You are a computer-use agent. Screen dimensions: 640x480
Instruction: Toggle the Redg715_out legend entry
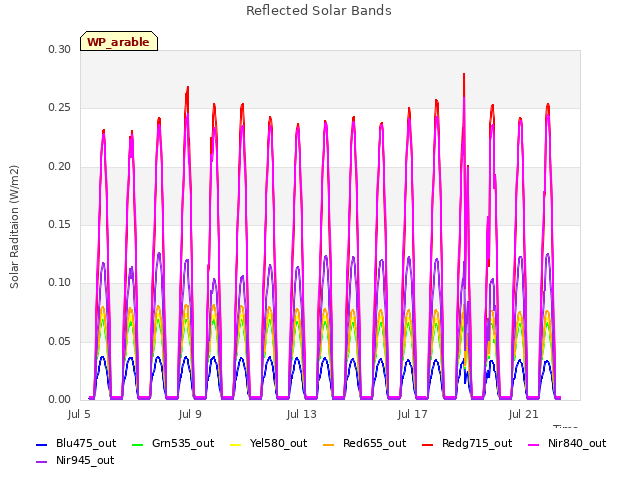(x=467, y=443)
